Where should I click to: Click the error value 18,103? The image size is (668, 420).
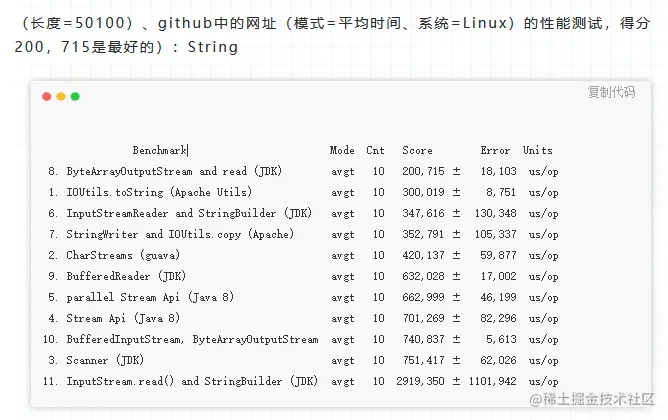498,171
